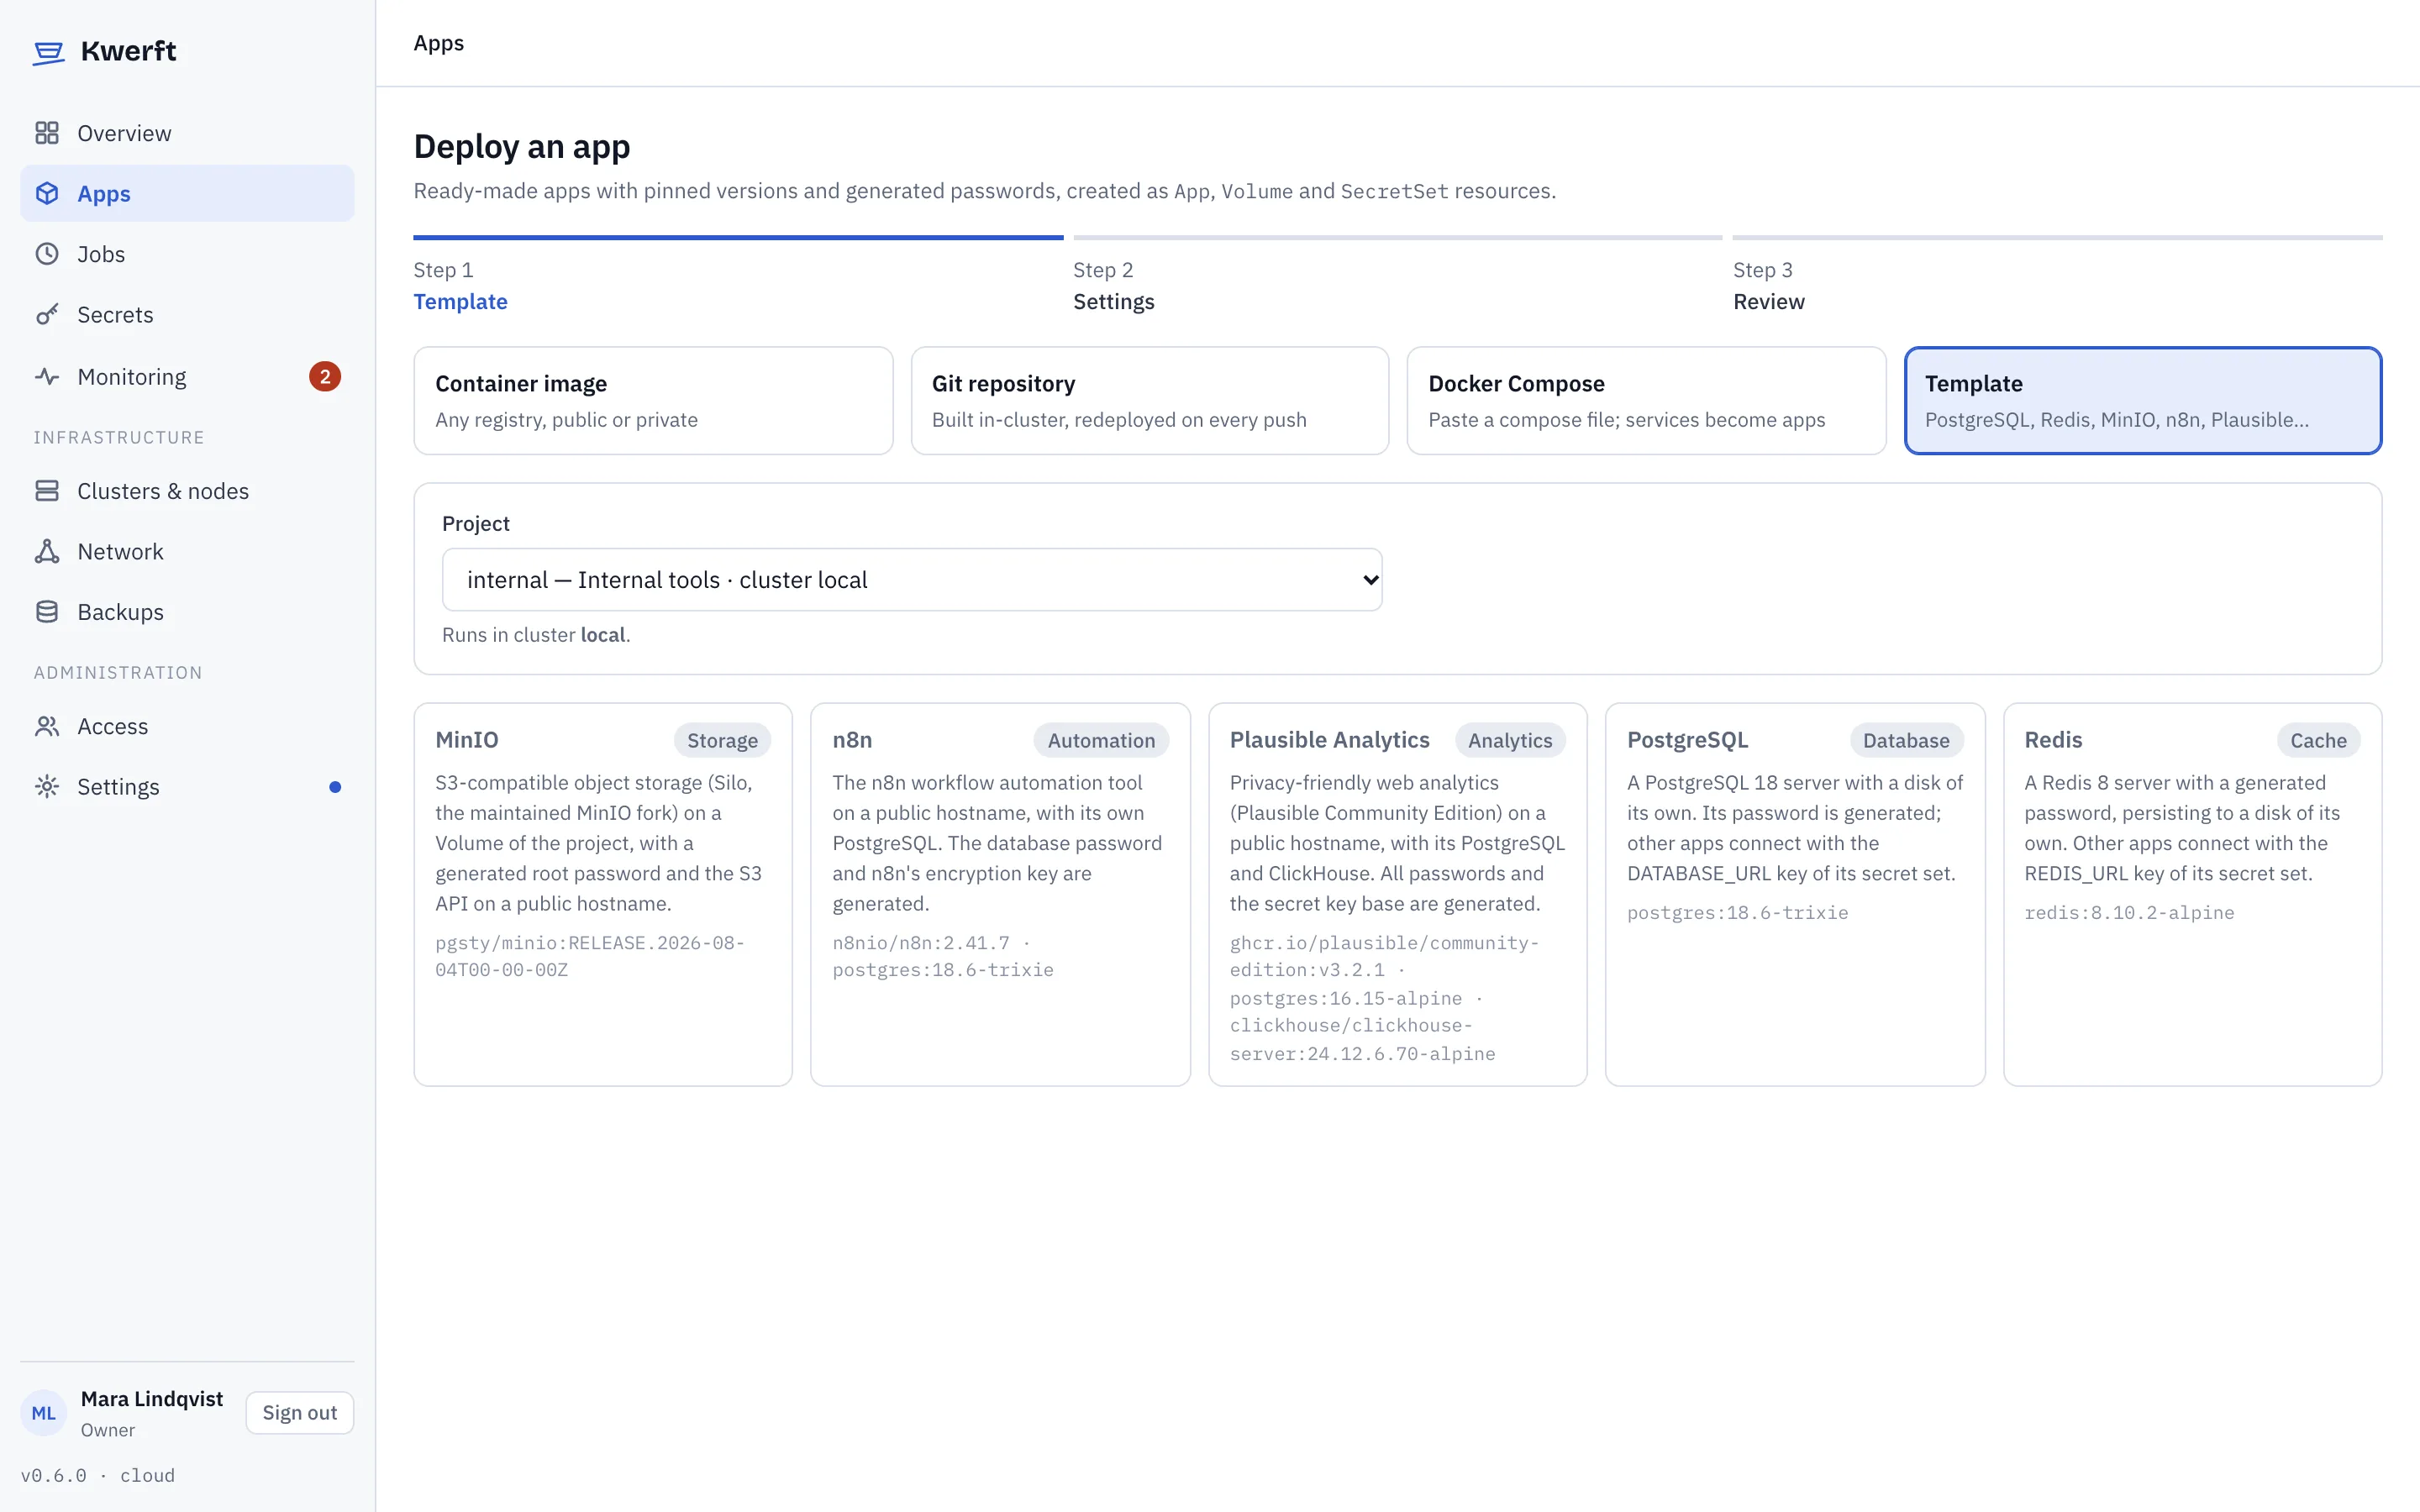The image size is (2420, 1512).
Task: Click the Database tag on PostgreSQL
Action: (x=1906, y=741)
